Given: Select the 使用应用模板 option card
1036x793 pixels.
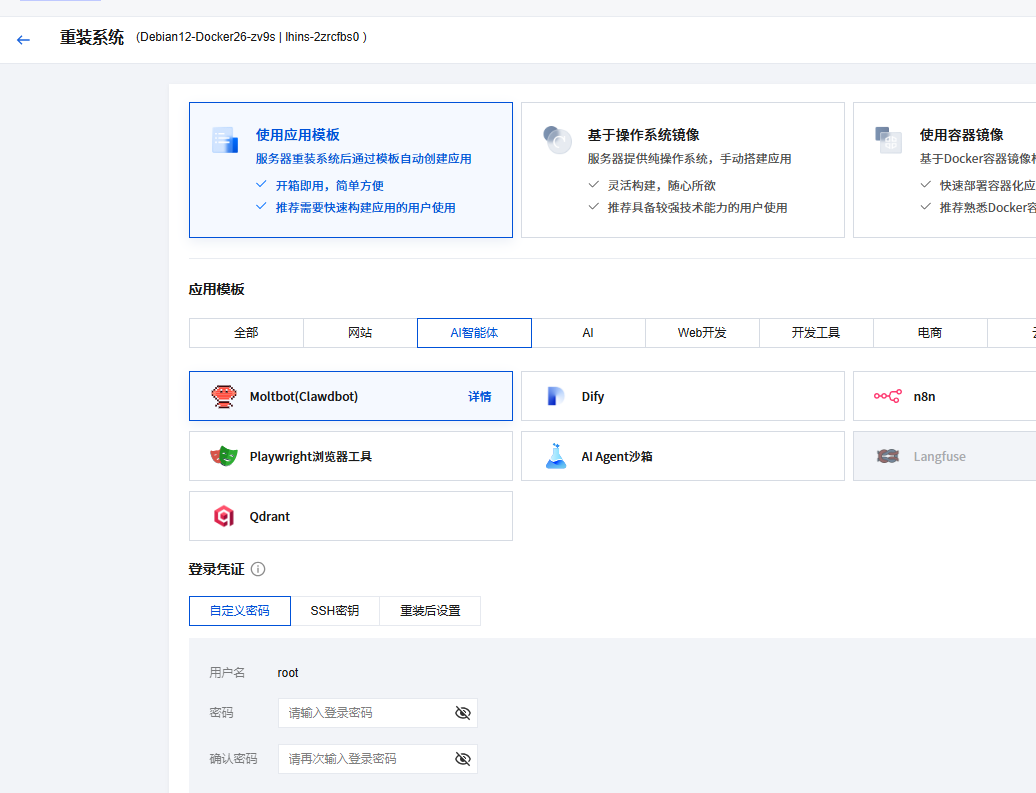Looking at the screenshot, I should click(350, 170).
